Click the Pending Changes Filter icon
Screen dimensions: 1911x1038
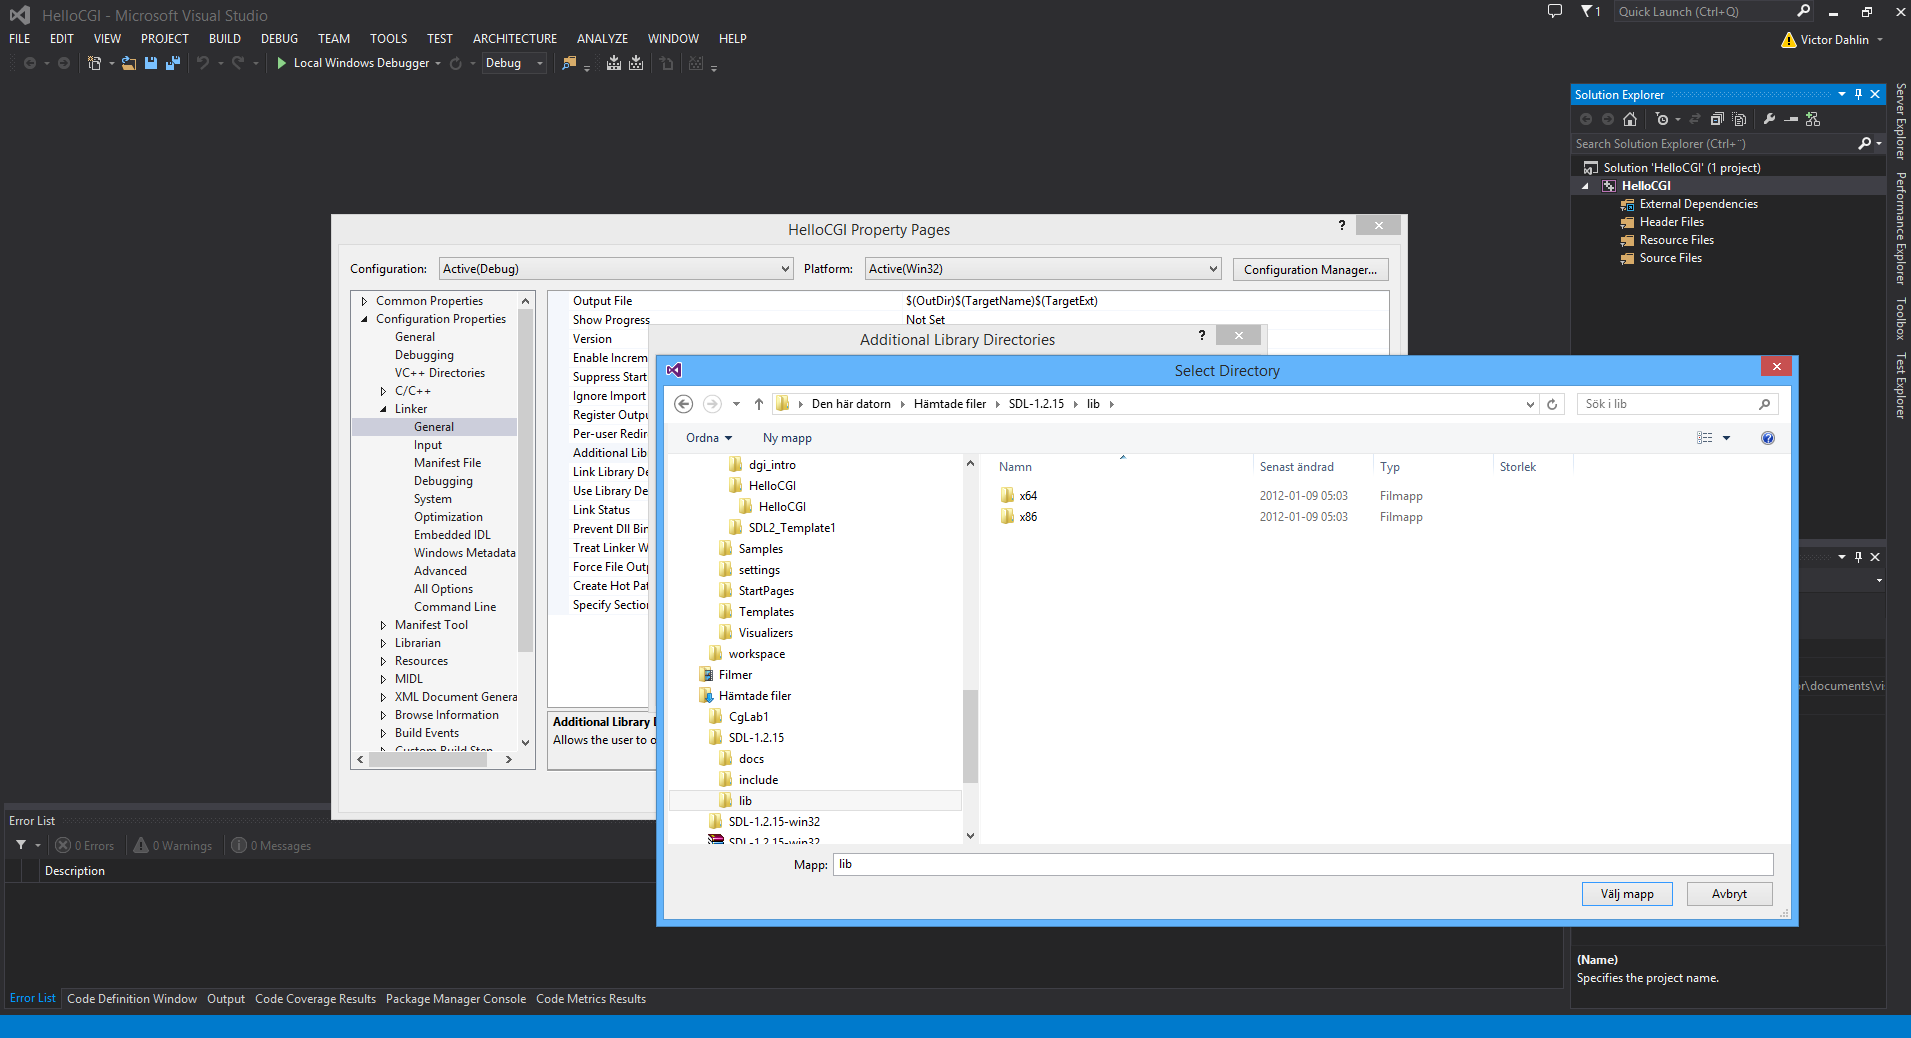click(x=1662, y=119)
